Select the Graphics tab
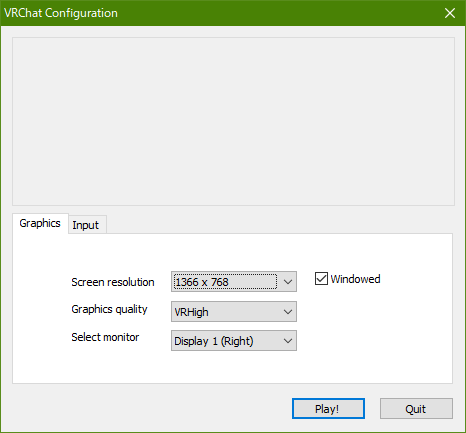The image size is (466, 433). [40, 223]
